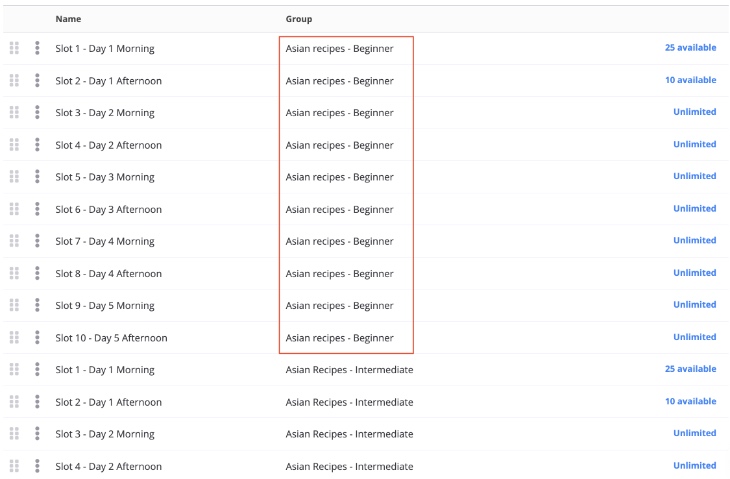Image resolution: width=730 pixels, height=479 pixels.
Task: Click 'Asian recipes - Beginner' in Slot 10 row
Action: pyautogui.click(x=339, y=337)
